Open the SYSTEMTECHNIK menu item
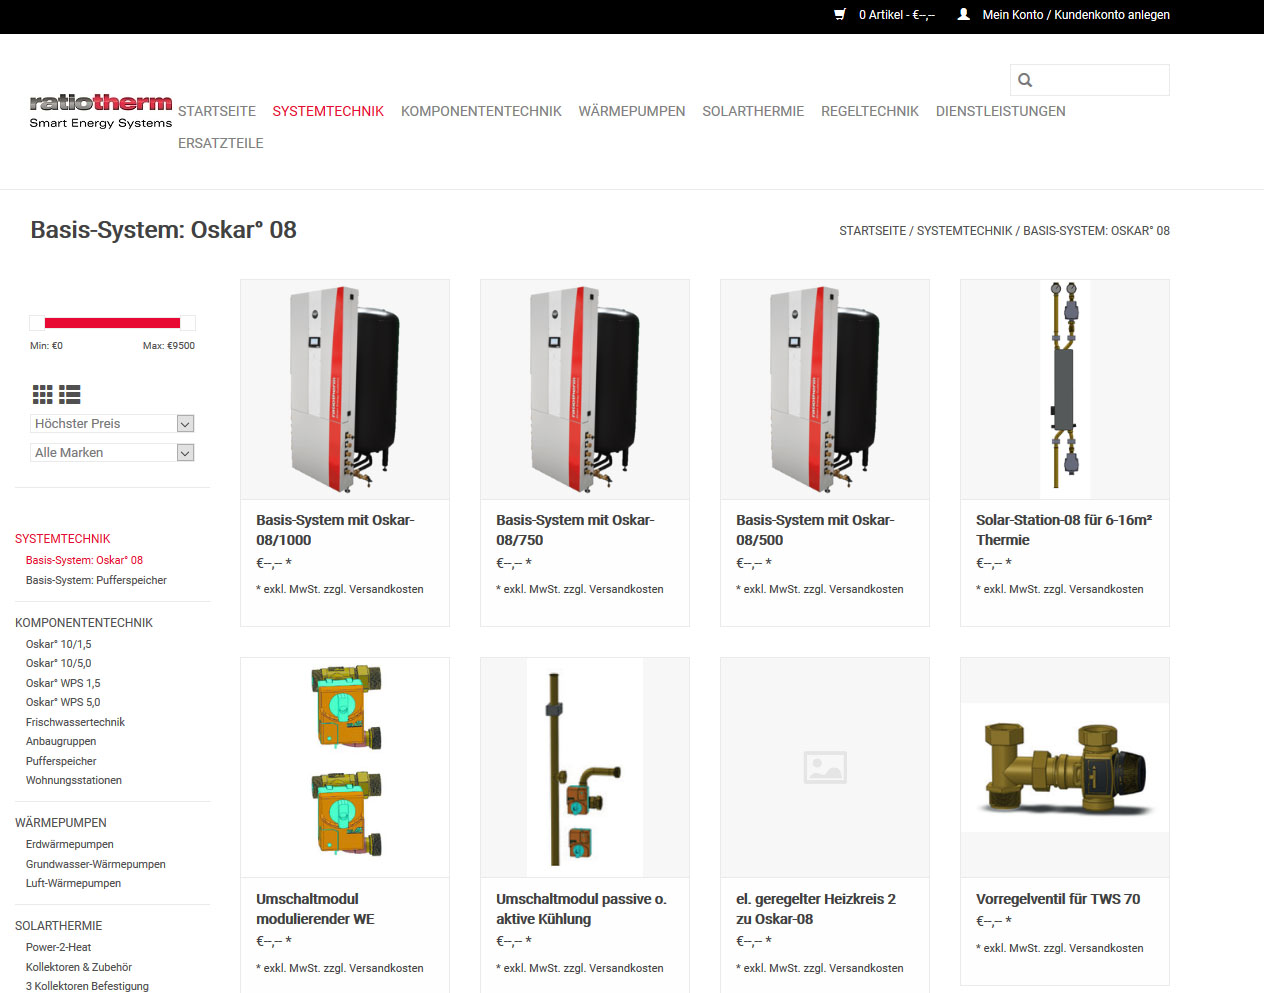 pyautogui.click(x=328, y=111)
